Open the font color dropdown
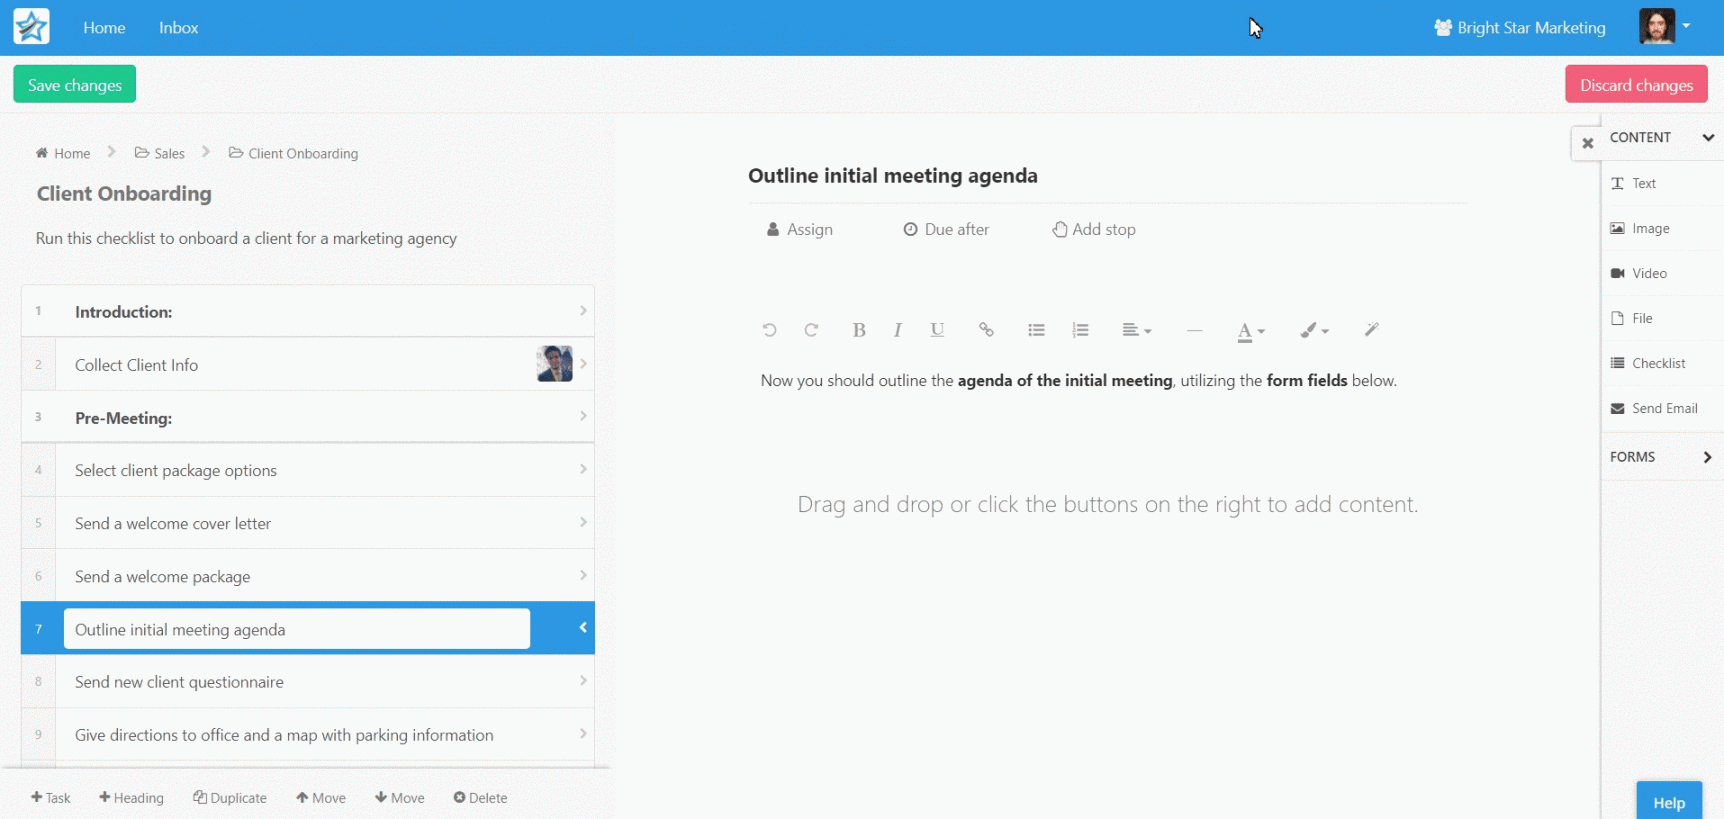1724x819 pixels. point(1250,331)
